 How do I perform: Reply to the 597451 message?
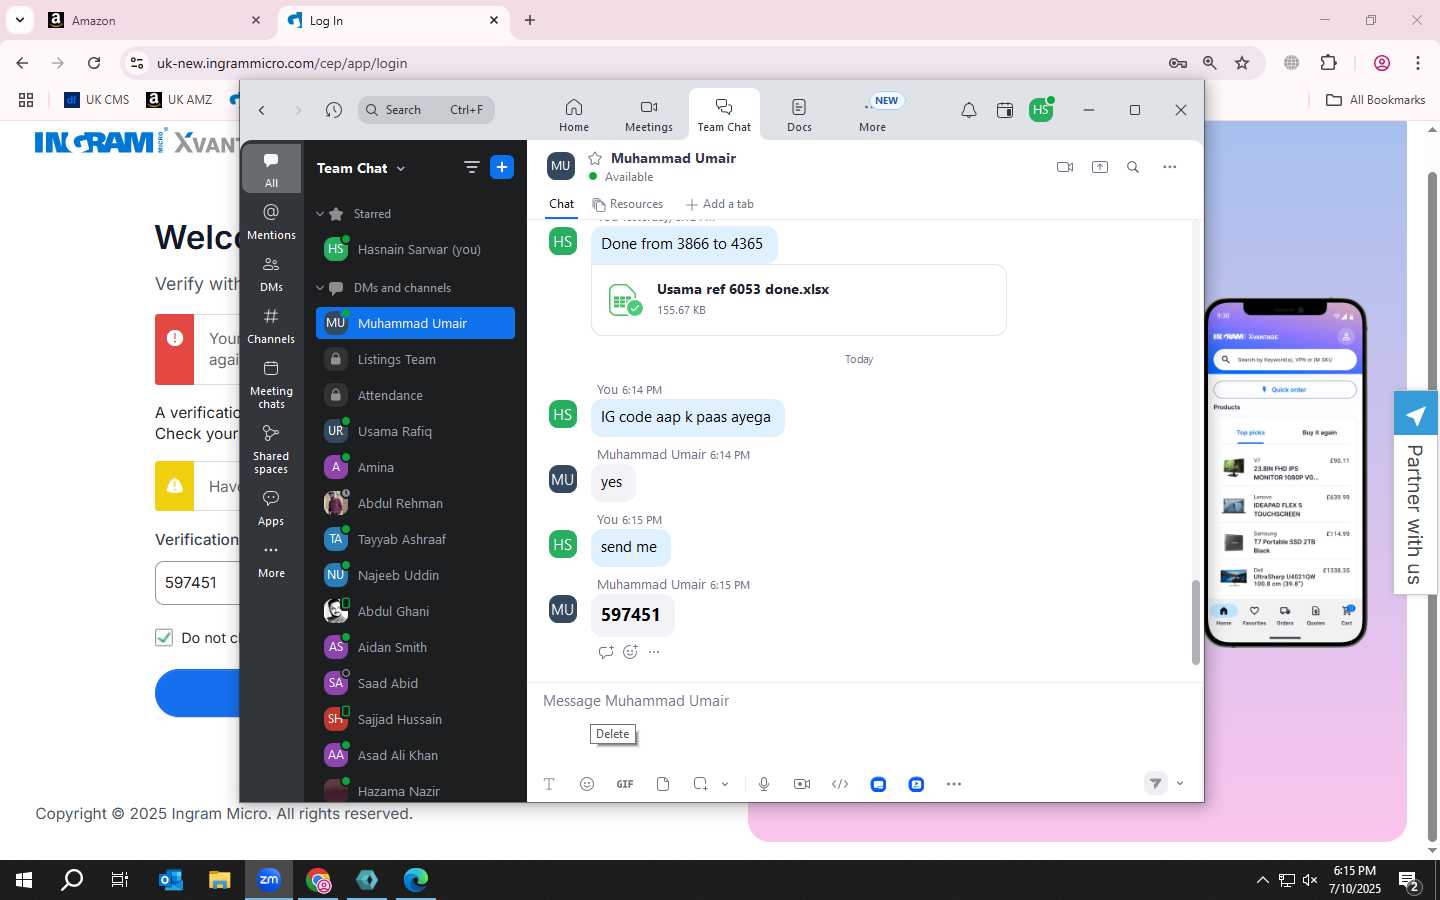point(606,652)
